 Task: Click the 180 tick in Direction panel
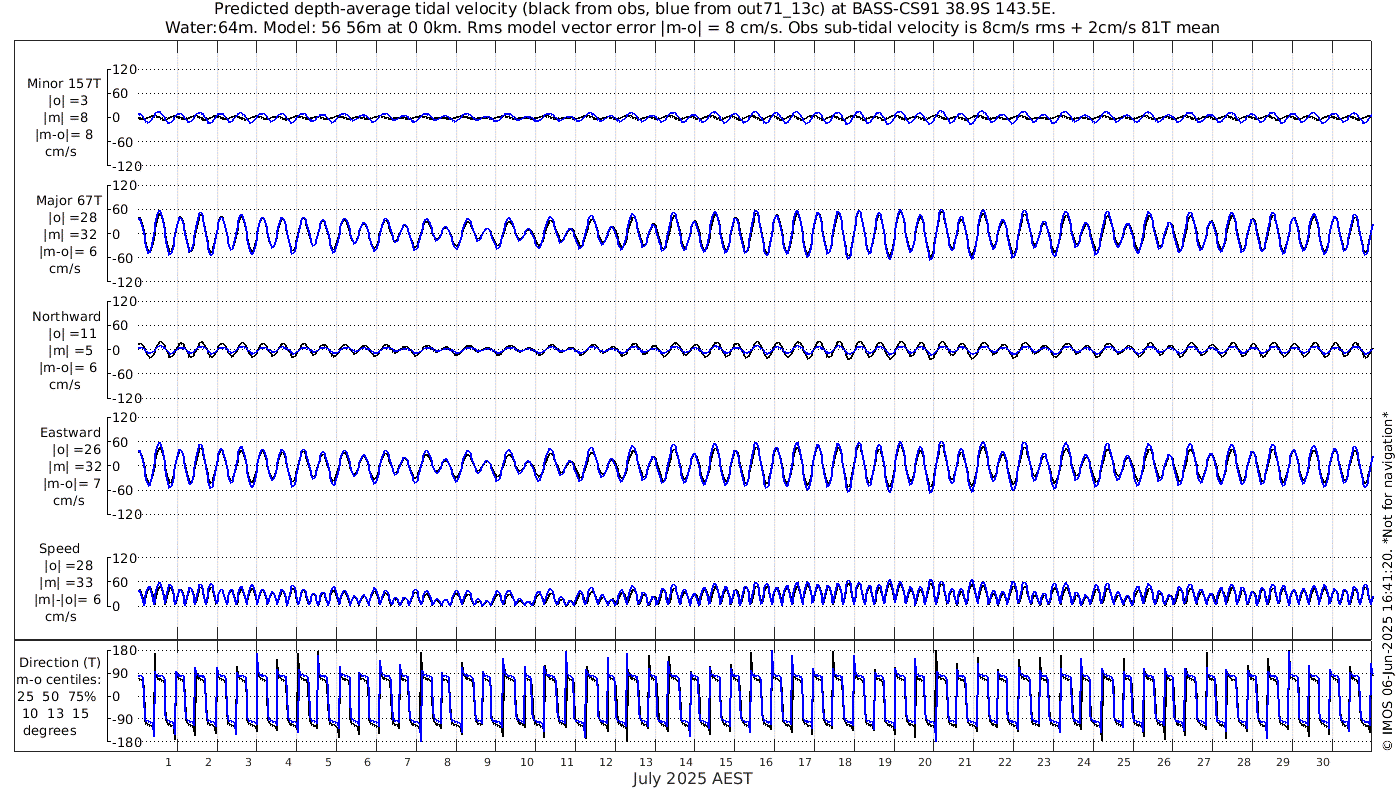coord(123,651)
